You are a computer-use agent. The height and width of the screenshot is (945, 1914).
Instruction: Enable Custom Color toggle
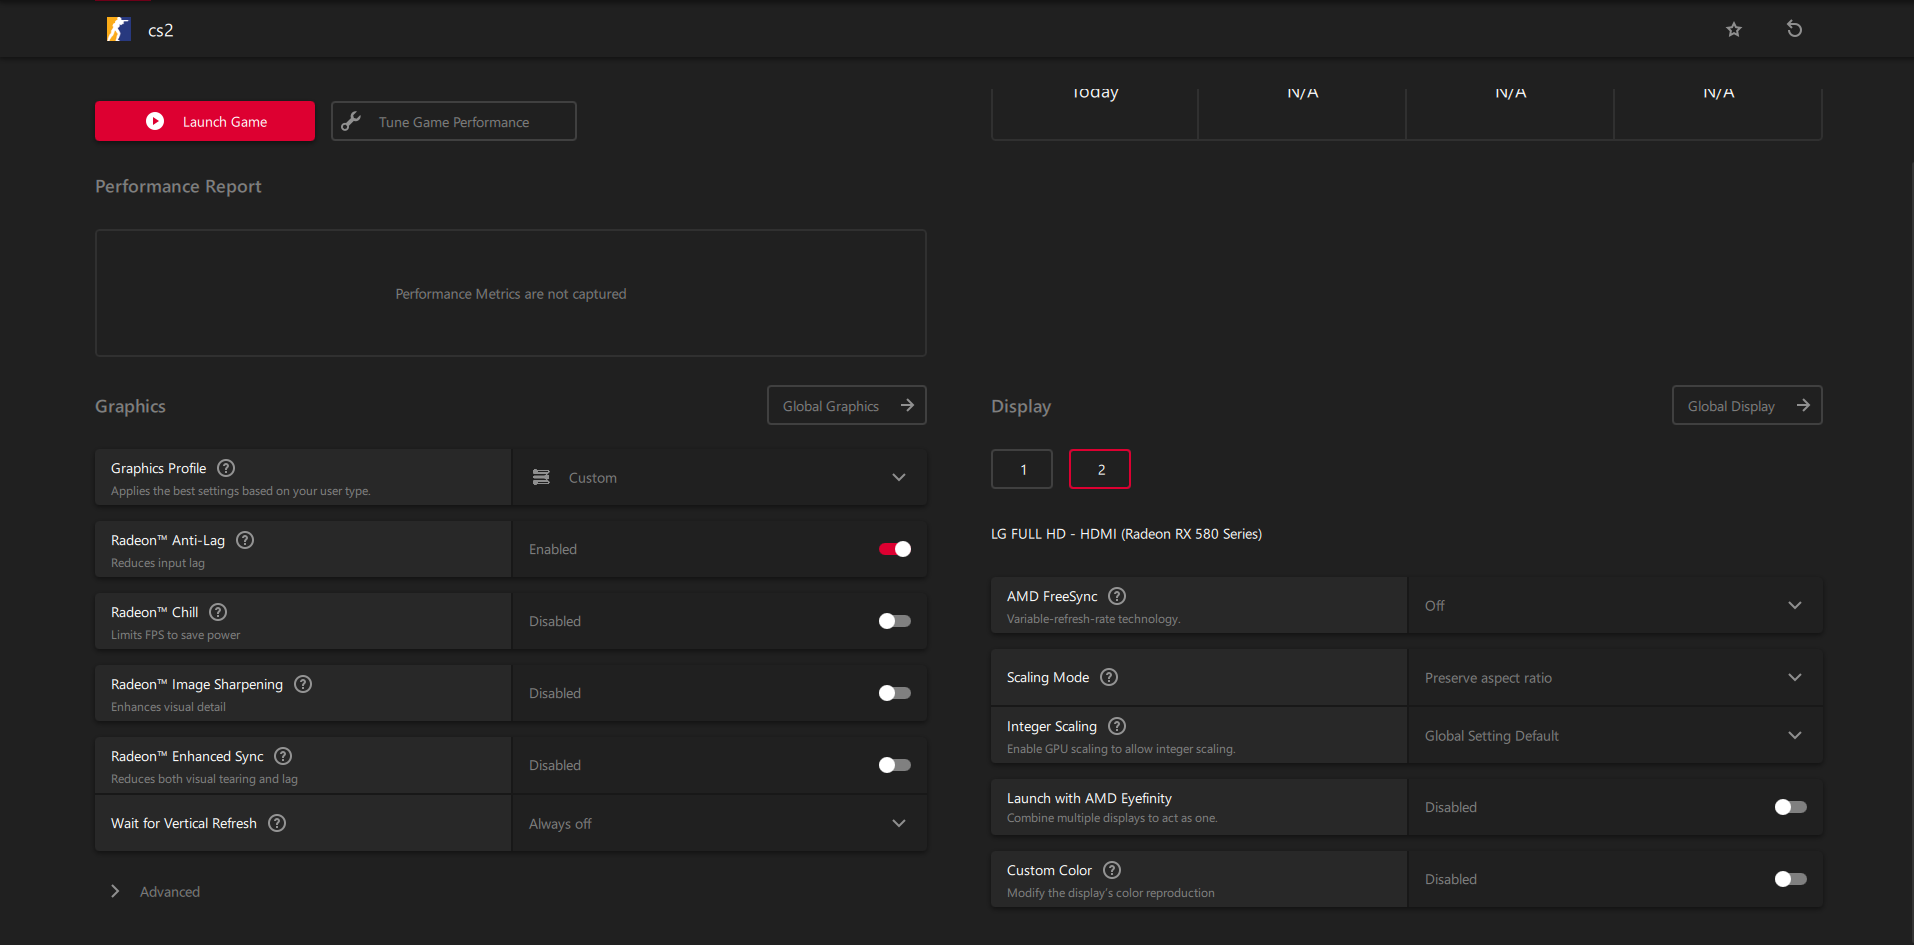tap(1791, 879)
